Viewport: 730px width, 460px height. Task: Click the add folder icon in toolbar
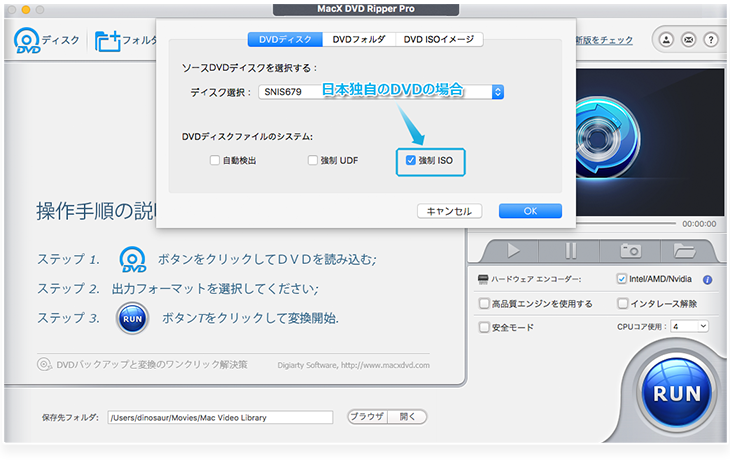click(107, 41)
